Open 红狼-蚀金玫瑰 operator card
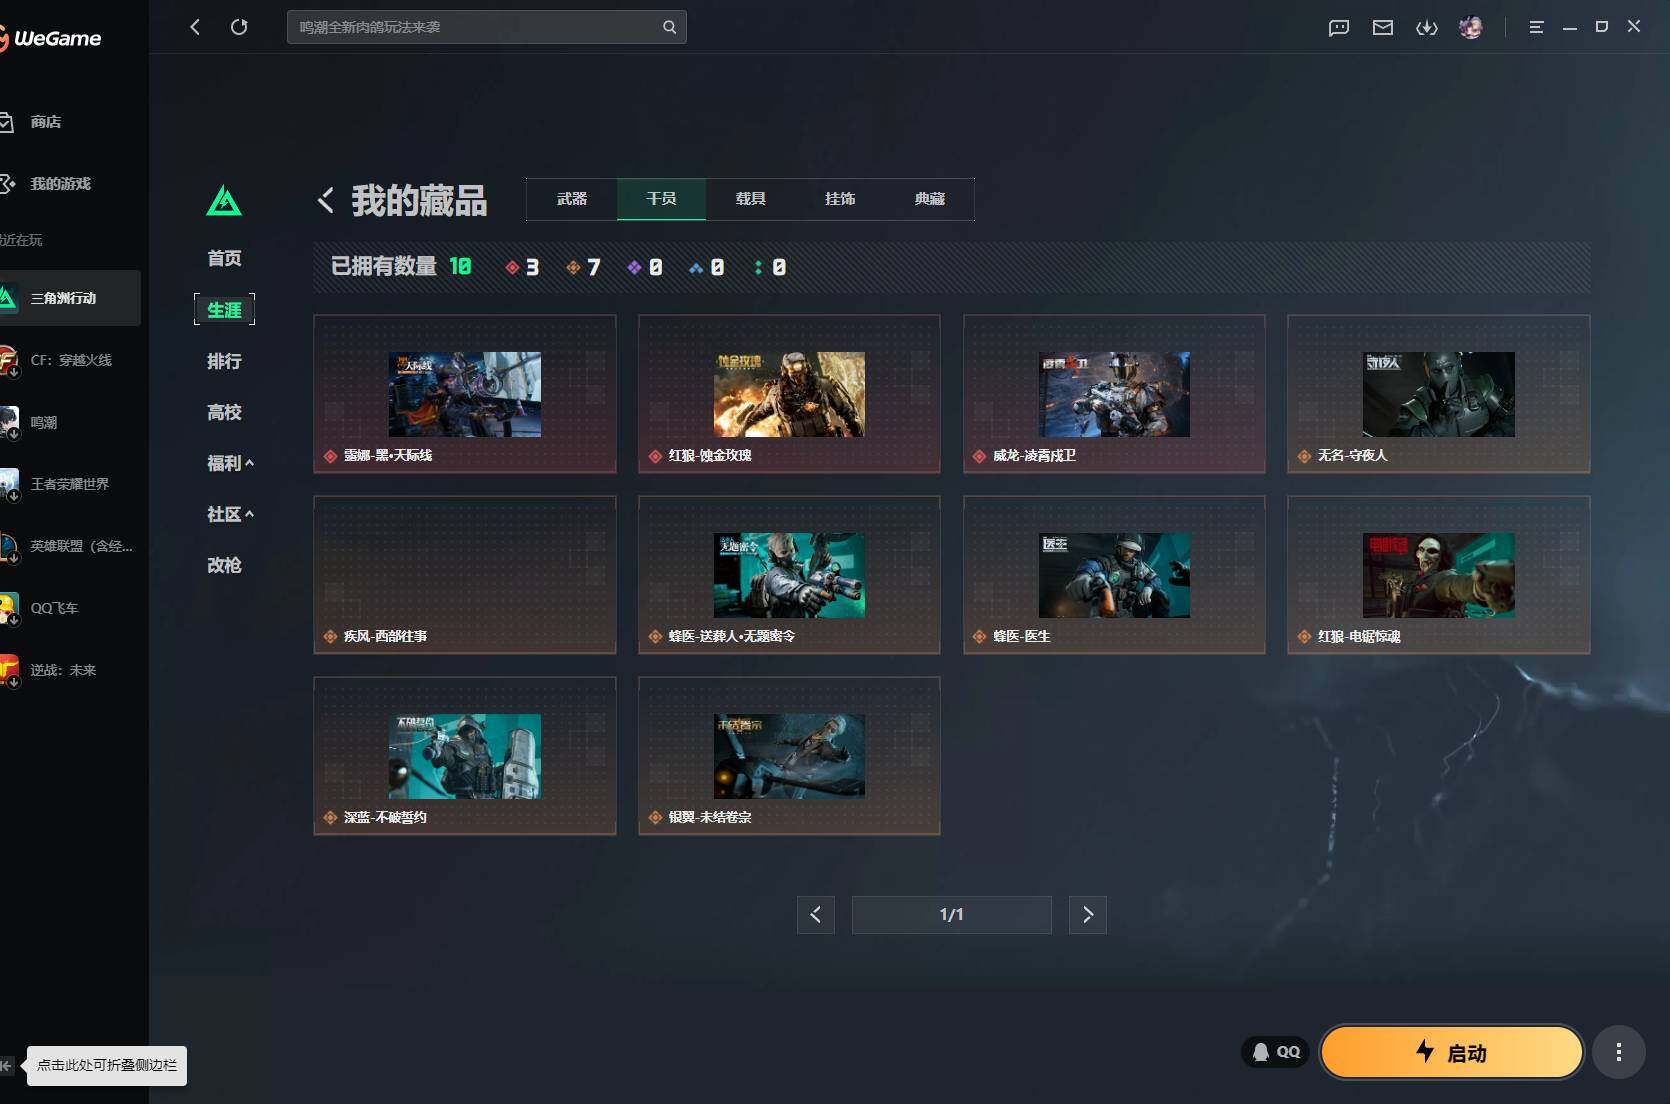The image size is (1670, 1104). (789, 394)
